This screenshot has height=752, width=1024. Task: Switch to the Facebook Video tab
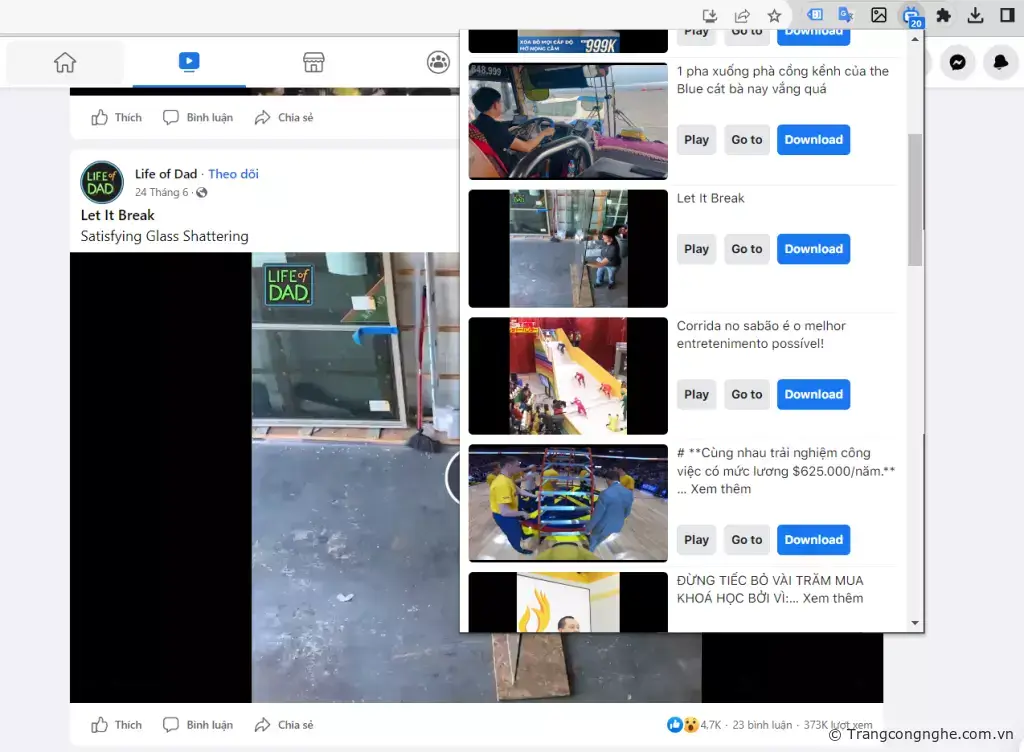(189, 63)
